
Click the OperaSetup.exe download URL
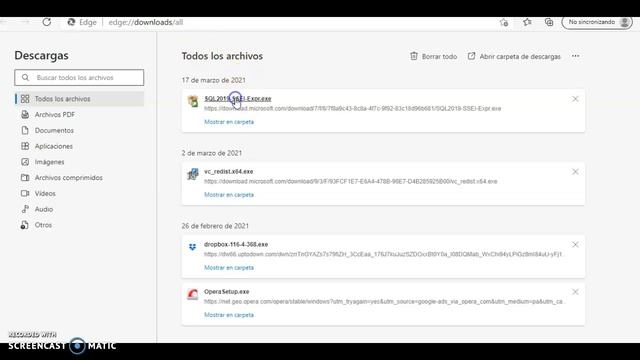[383, 302]
